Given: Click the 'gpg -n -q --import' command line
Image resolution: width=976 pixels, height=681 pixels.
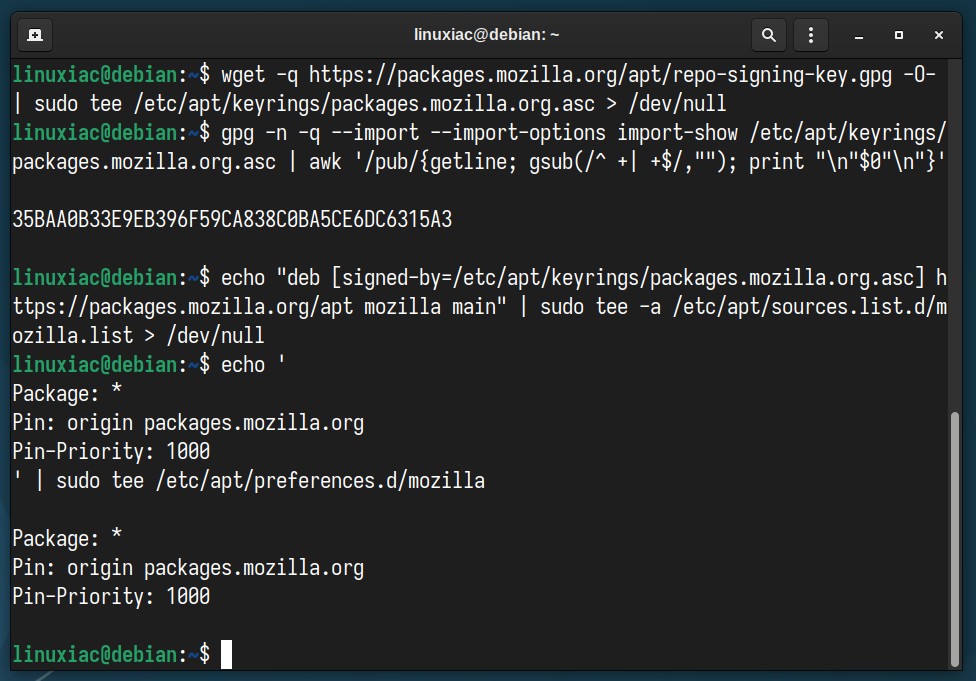Looking at the screenshot, I should click(x=479, y=133).
